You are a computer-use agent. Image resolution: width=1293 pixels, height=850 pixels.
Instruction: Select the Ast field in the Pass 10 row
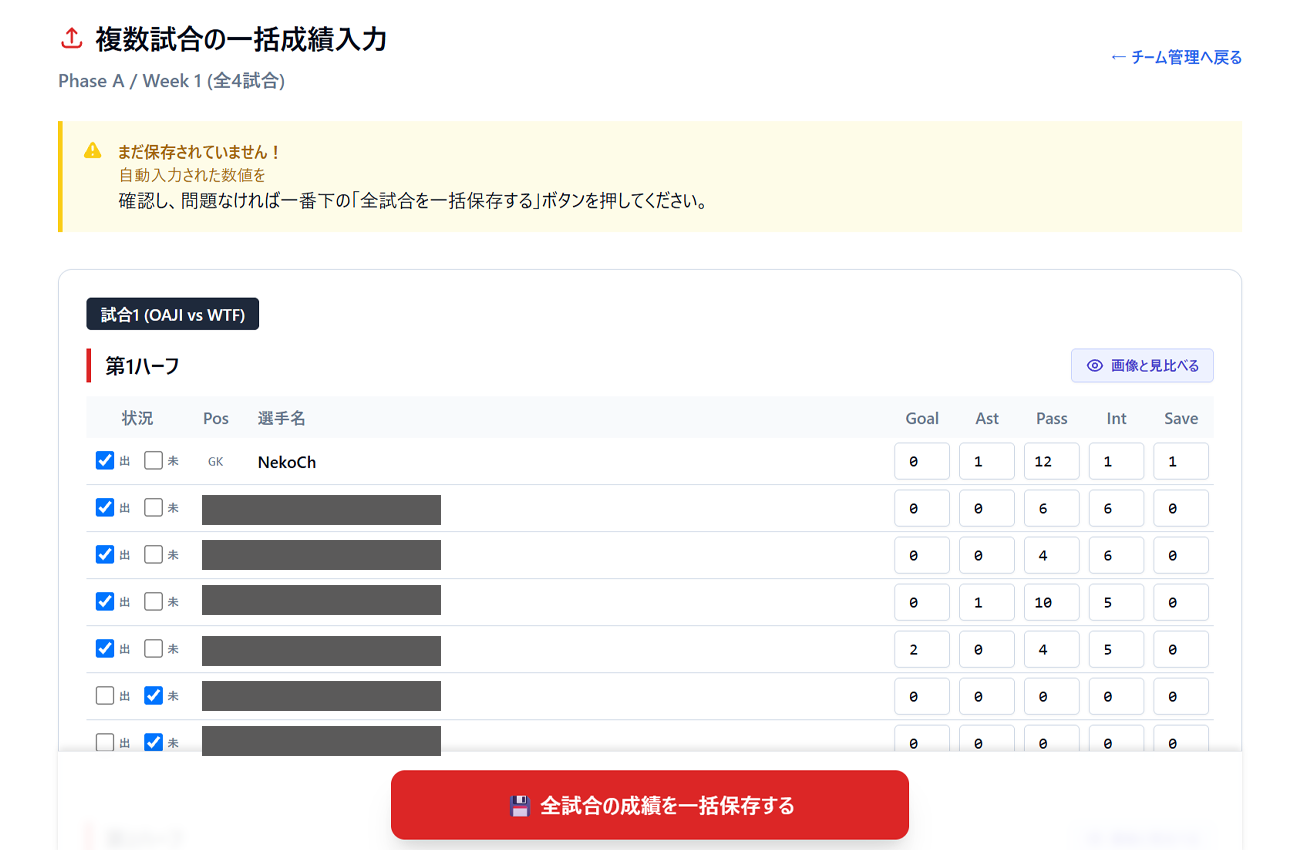tap(987, 602)
